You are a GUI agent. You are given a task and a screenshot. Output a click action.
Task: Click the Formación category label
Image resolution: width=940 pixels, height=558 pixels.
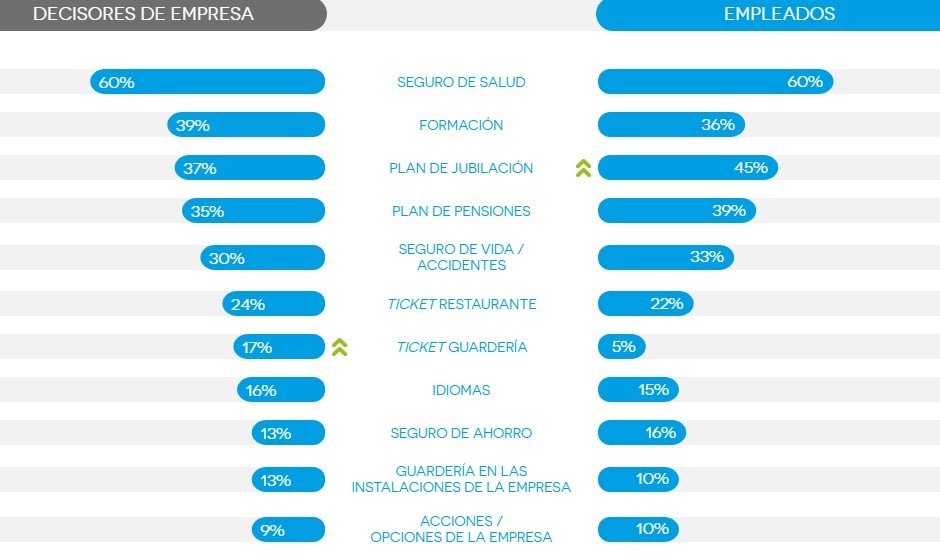click(461, 125)
